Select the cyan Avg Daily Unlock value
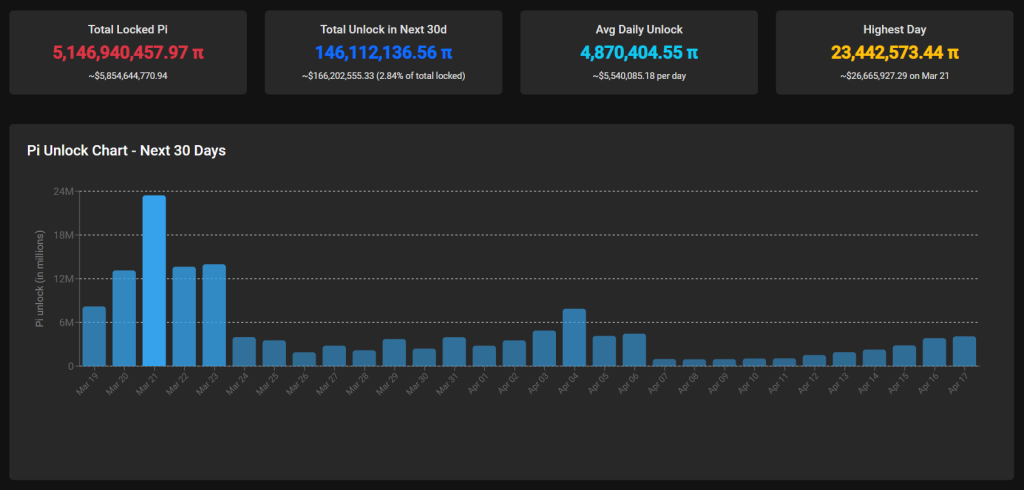 pos(639,52)
